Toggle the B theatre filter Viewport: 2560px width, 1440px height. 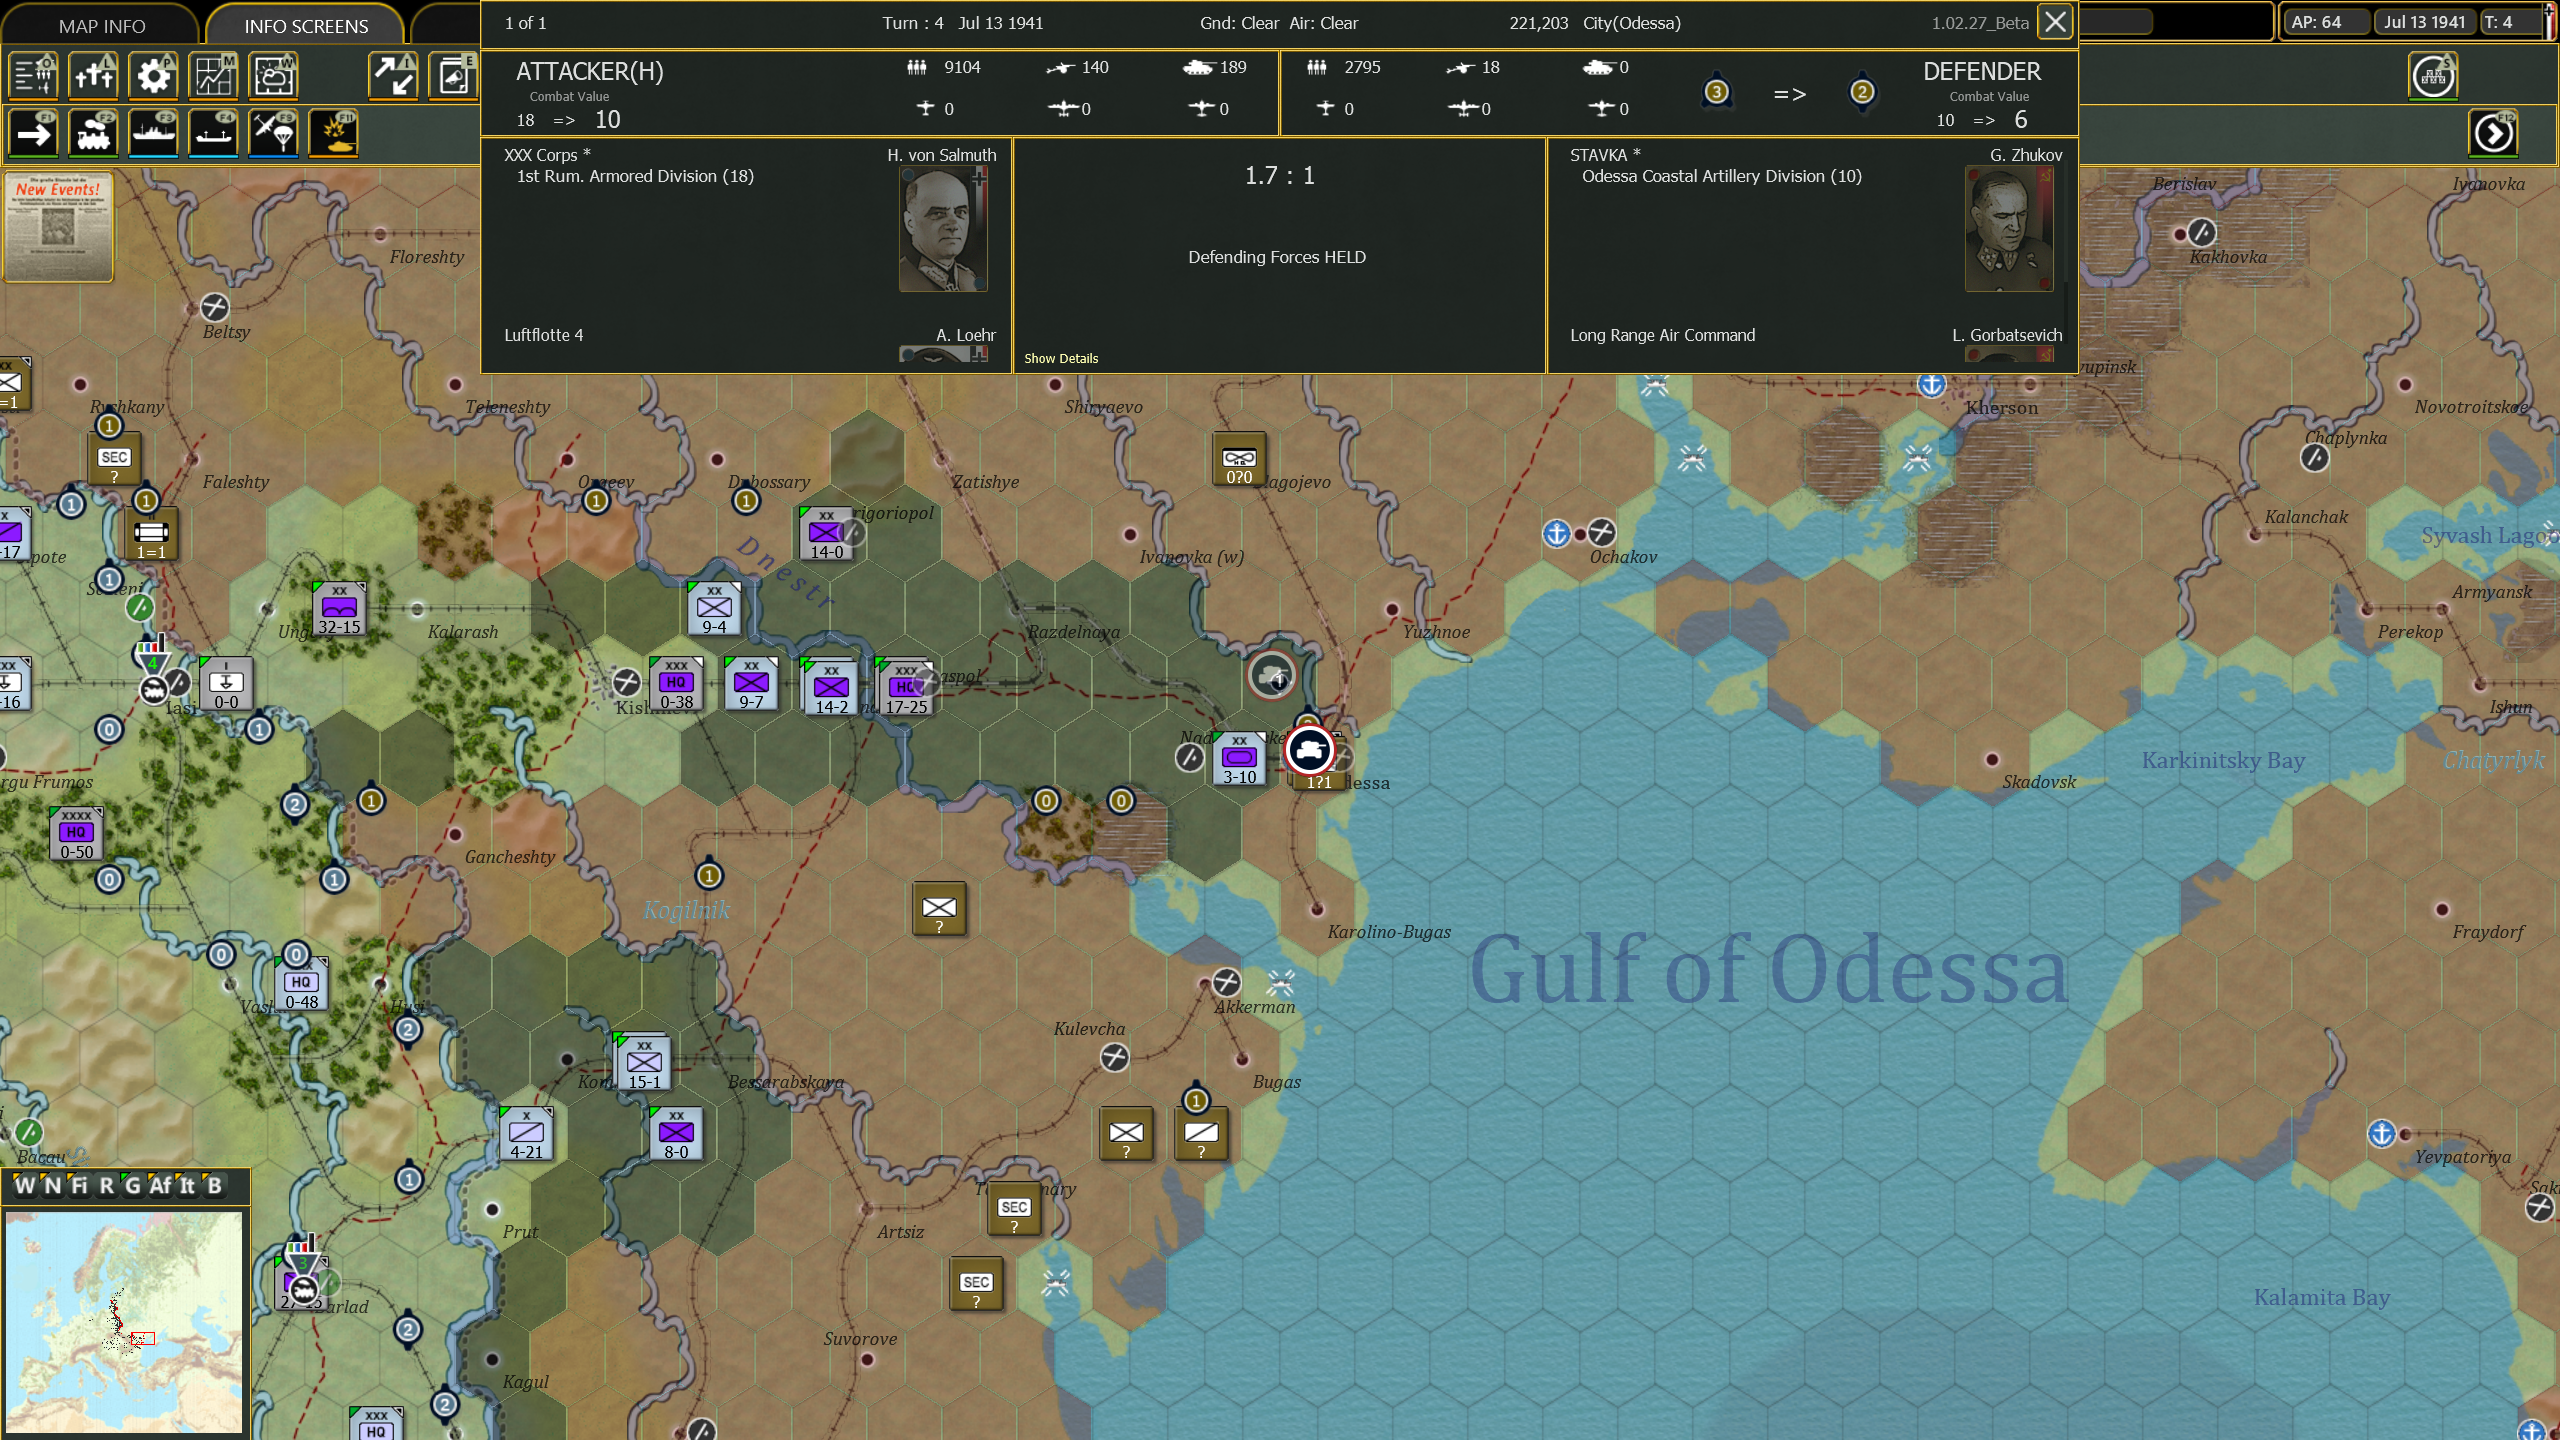coord(213,1186)
